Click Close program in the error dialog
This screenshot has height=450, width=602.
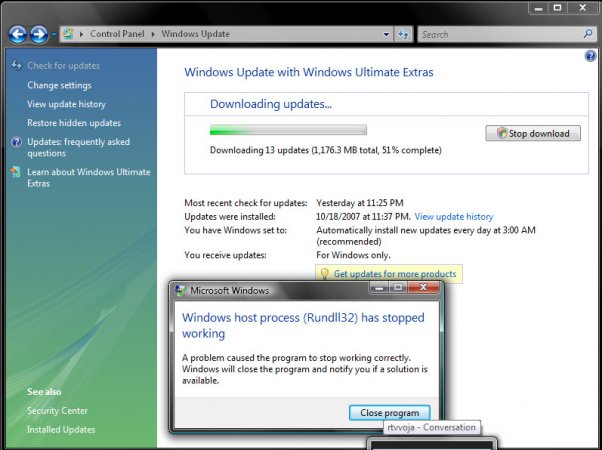[x=389, y=413]
